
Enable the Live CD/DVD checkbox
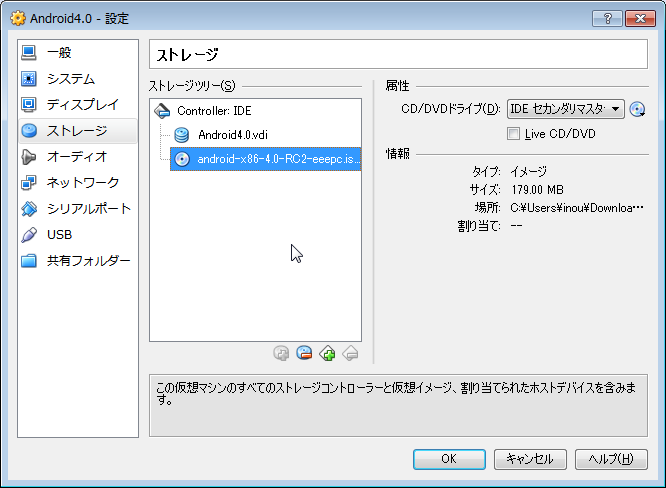tap(513, 134)
